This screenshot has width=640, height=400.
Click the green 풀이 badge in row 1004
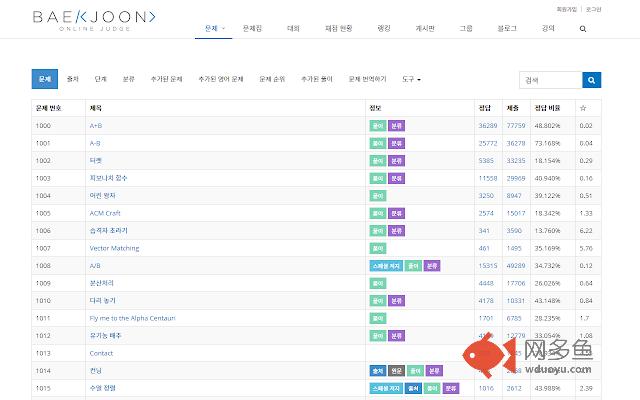378,196
